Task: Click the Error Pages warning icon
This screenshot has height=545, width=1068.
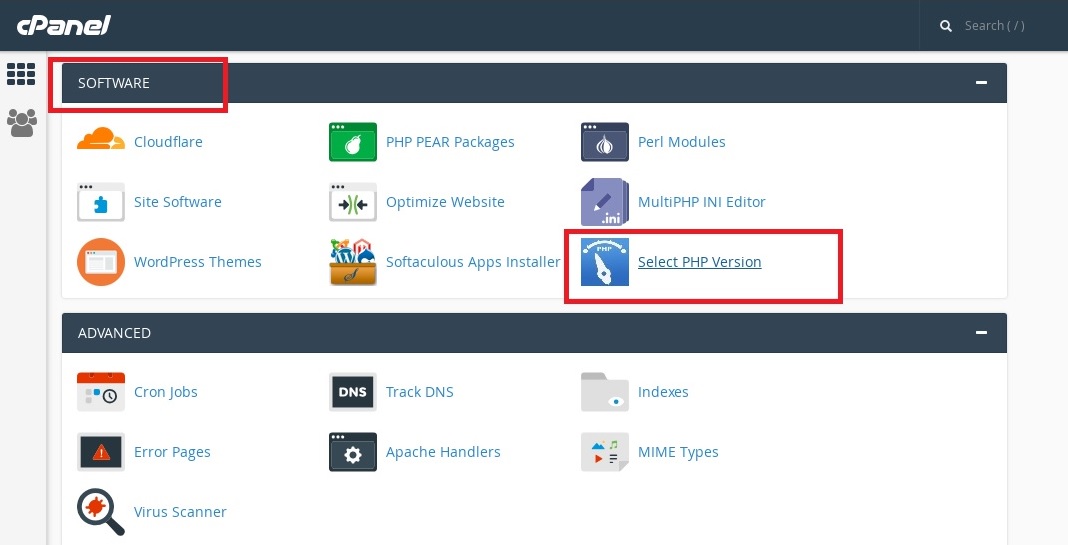Action: tap(101, 452)
